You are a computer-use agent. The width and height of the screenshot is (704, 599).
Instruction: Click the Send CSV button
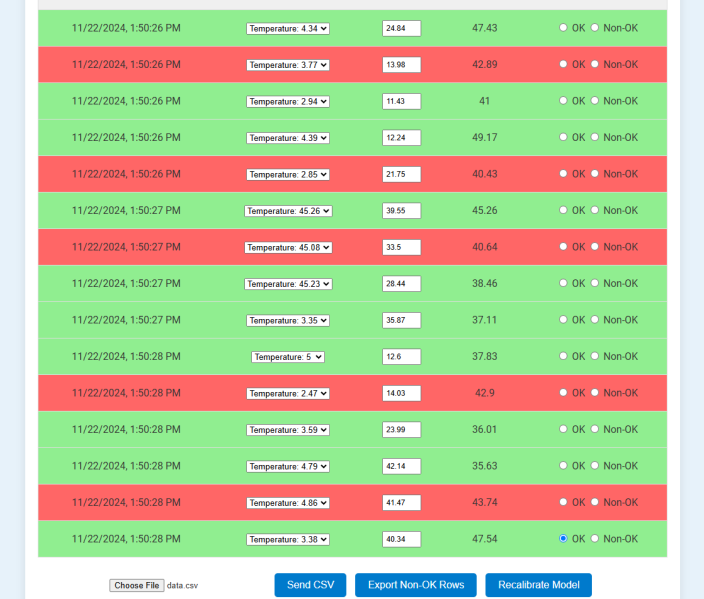tap(310, 585)
